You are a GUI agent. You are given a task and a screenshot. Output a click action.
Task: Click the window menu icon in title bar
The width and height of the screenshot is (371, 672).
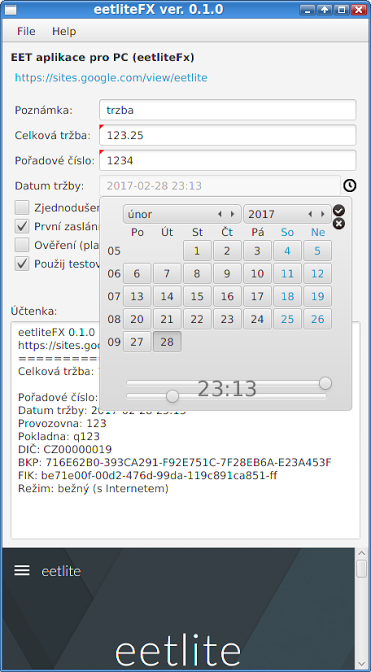[10, 9]
